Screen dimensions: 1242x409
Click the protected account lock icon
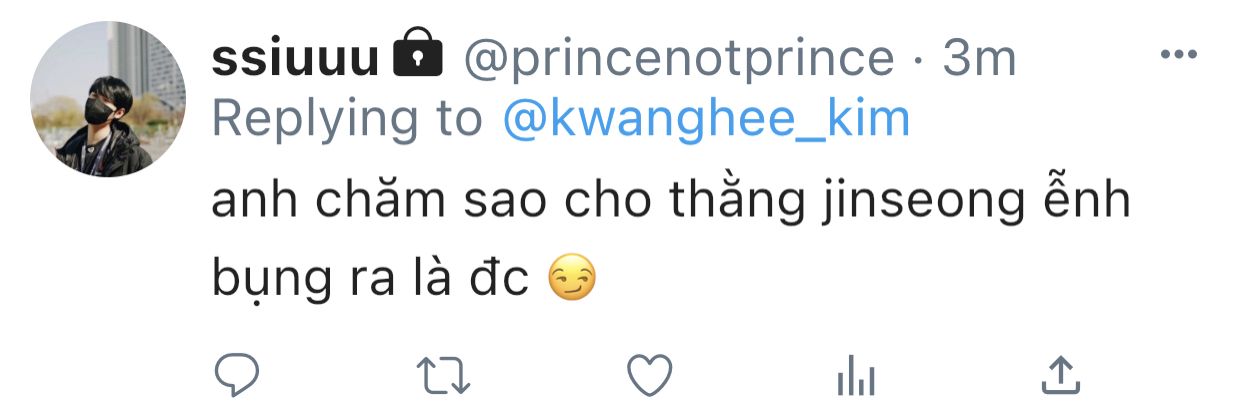click(418, 58)
